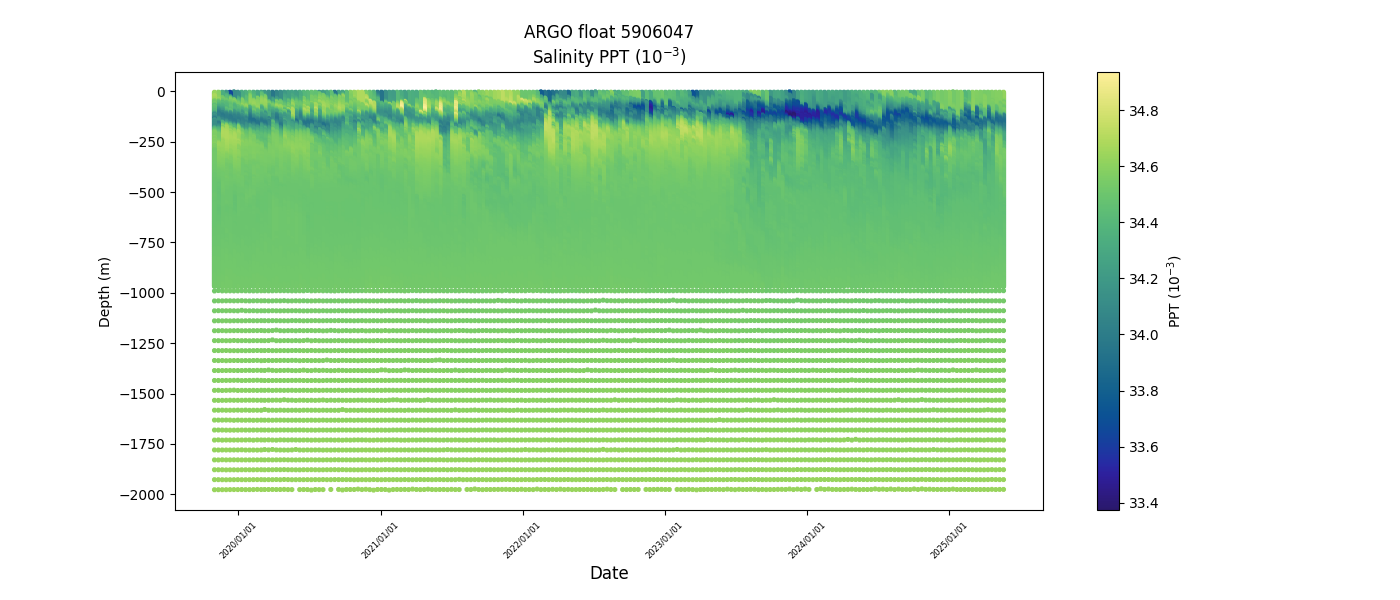Click the 'Depth (m)' y-axis label
This screenshot has height=600, width=1400.
105,291
